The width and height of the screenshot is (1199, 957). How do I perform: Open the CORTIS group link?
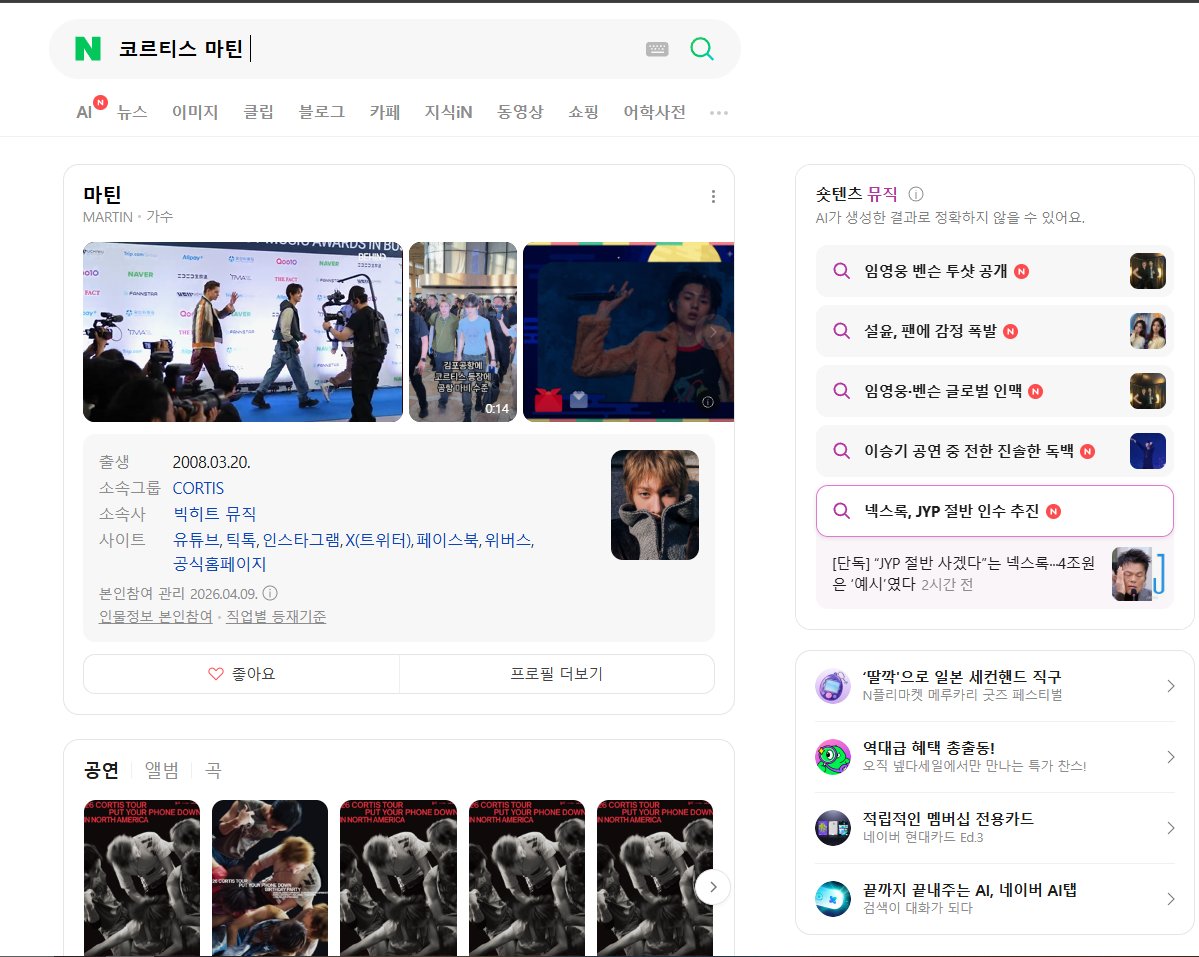198,488
